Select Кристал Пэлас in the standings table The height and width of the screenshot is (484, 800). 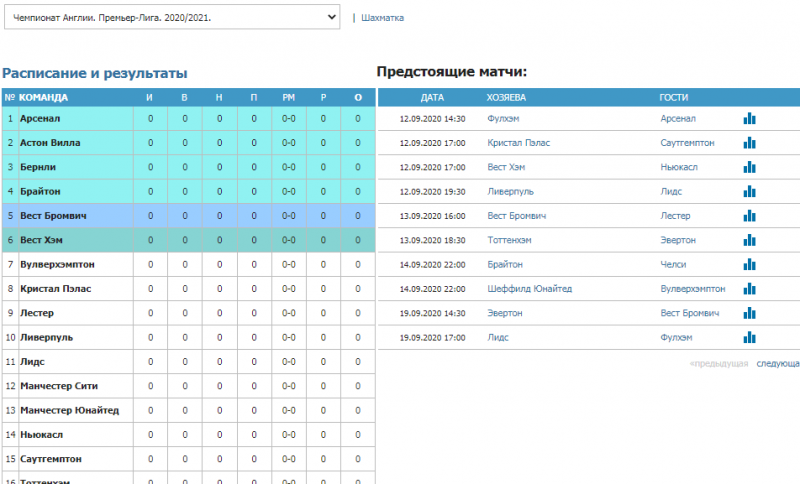point(56,289)
